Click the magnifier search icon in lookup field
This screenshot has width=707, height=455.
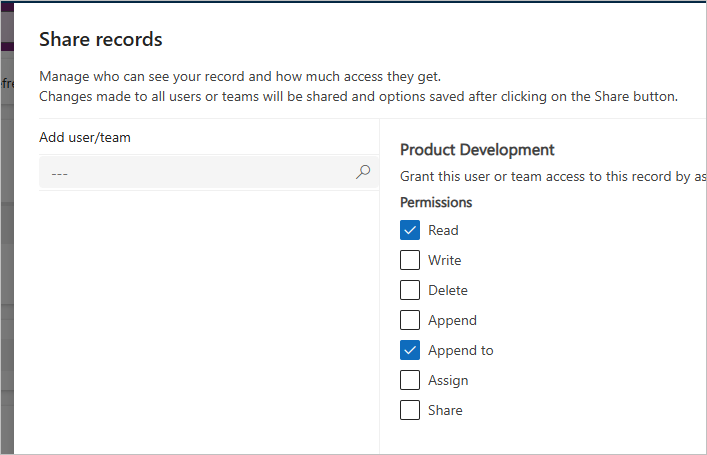[x=363, y=172]
